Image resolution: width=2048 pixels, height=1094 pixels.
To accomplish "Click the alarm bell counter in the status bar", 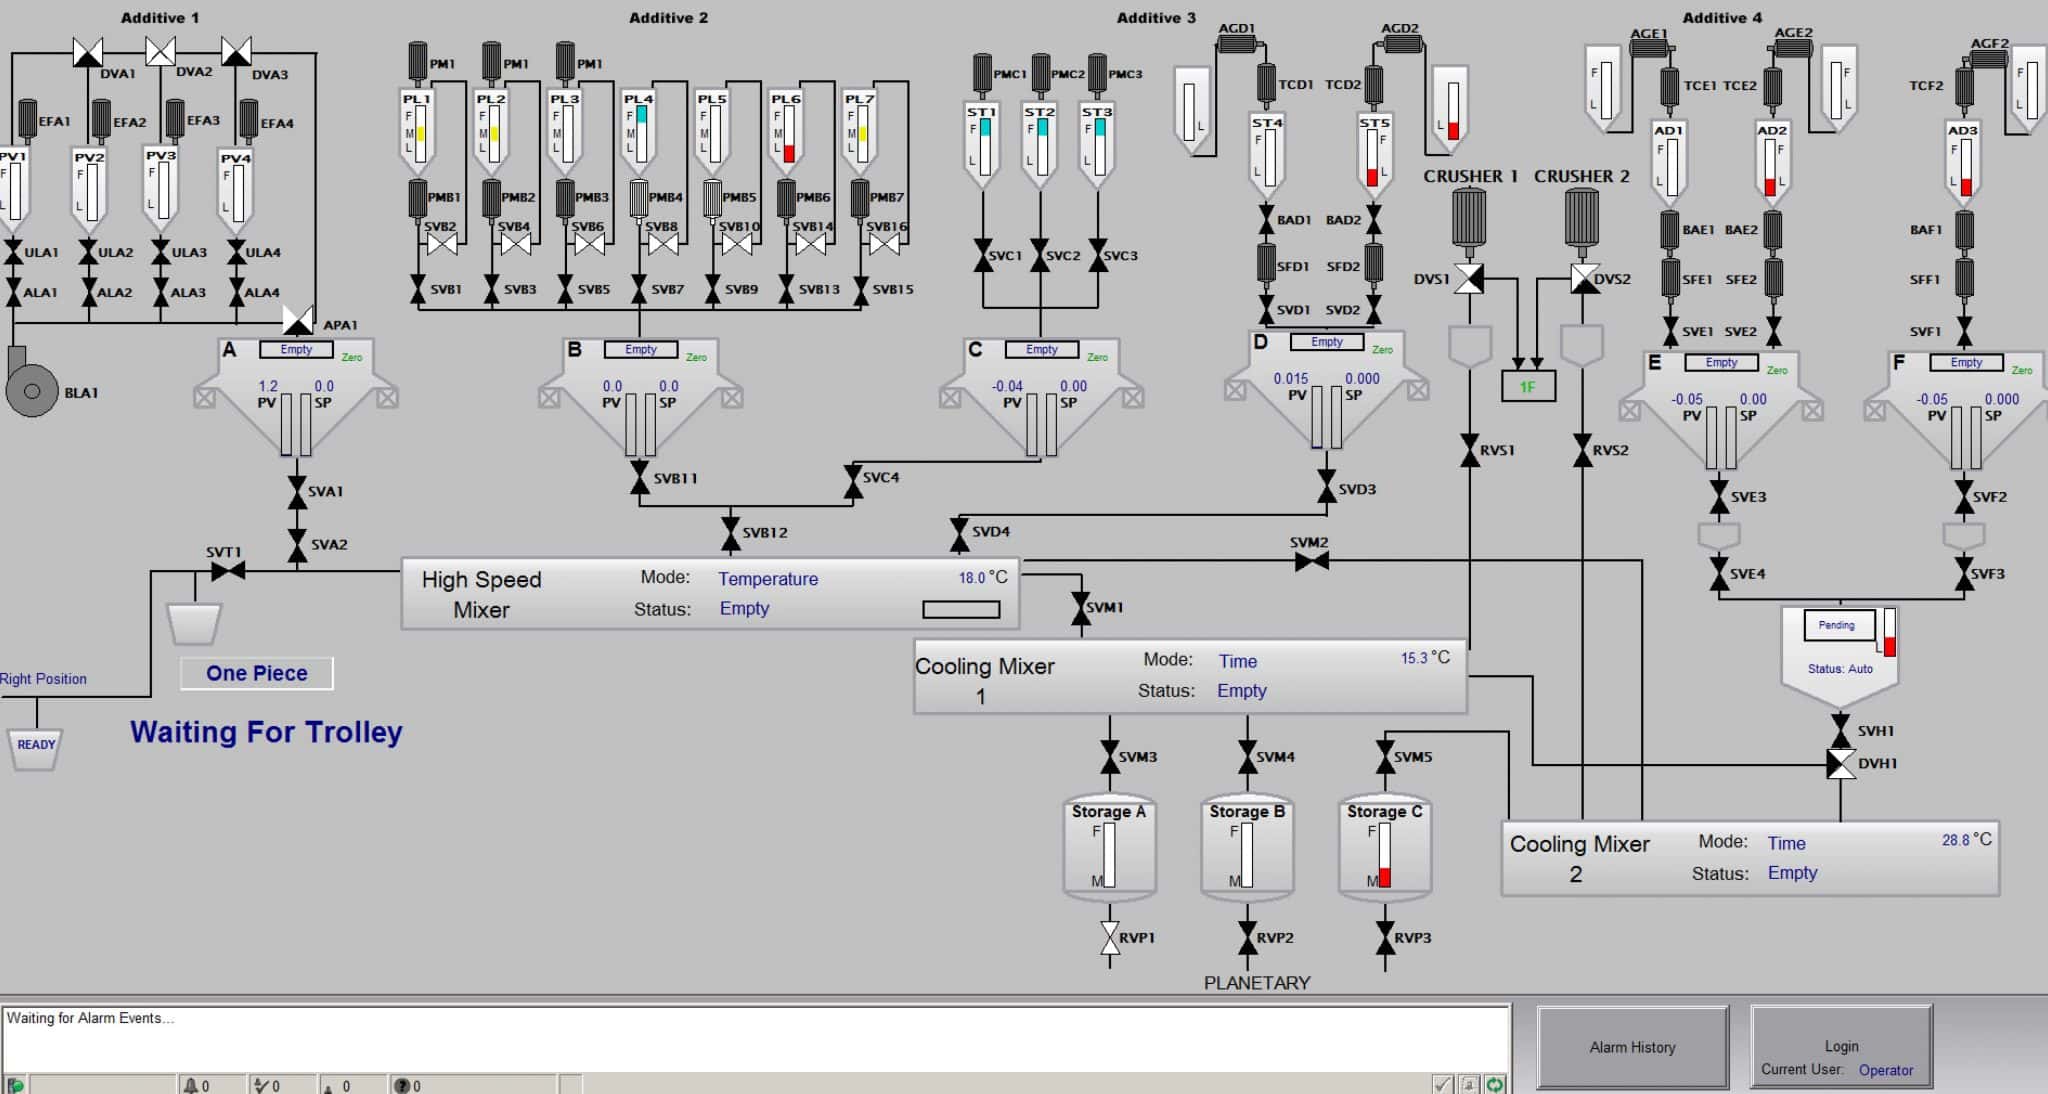I will click(x=193, y=1085).
